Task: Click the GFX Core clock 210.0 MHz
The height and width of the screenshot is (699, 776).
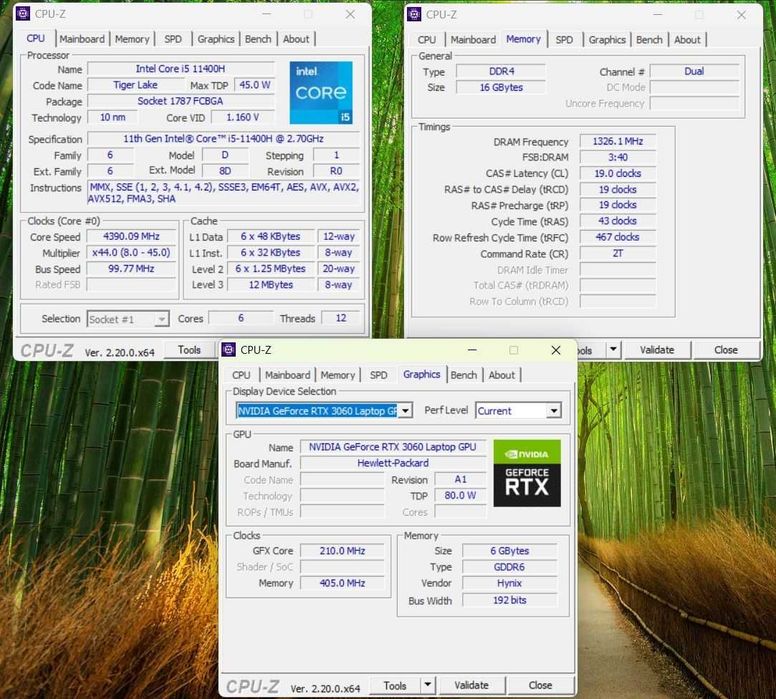Action: point(342,550)
